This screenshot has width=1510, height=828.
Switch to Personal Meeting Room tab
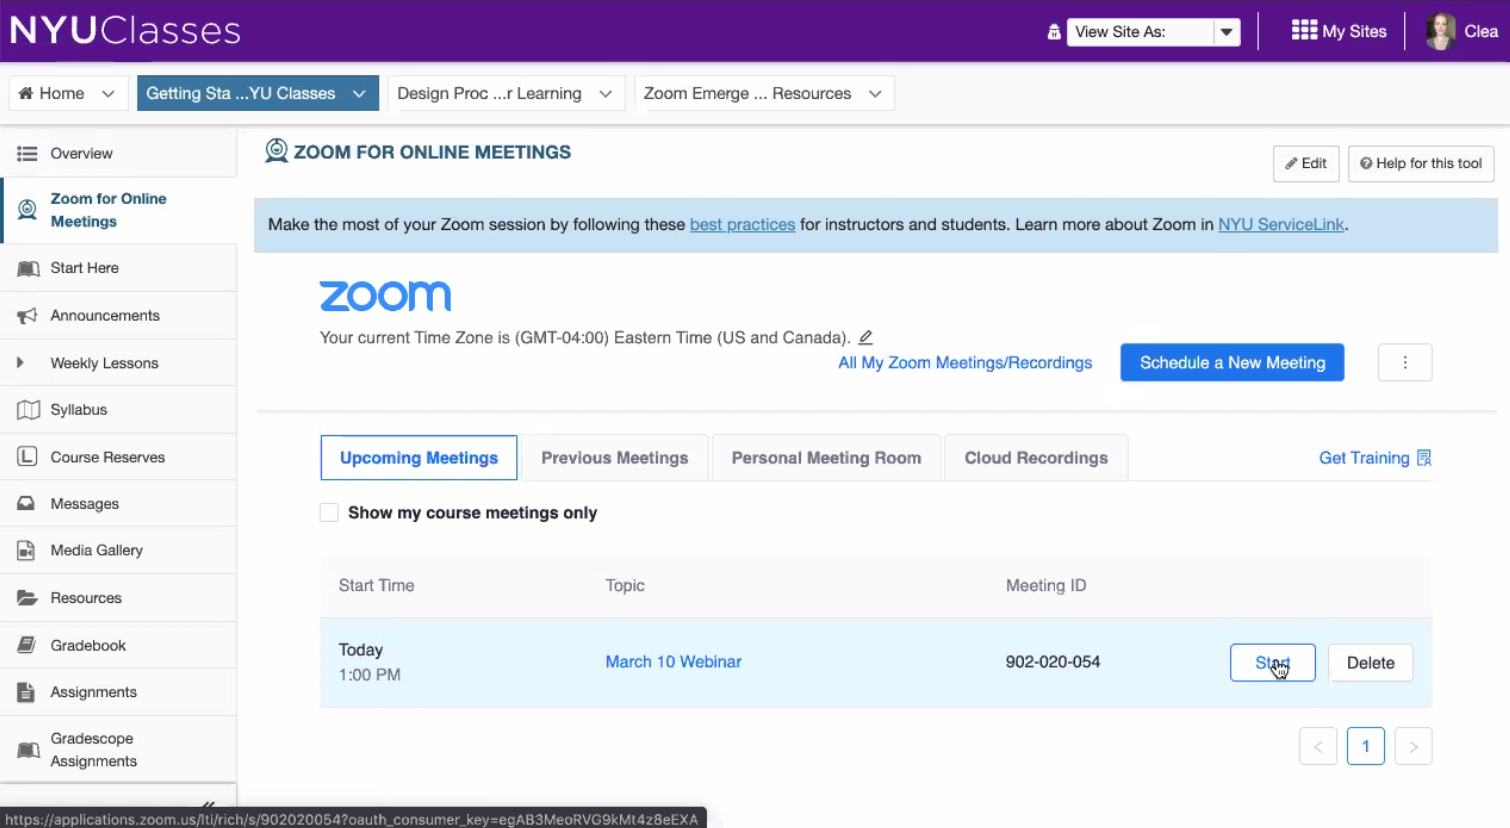click(826, 458)
